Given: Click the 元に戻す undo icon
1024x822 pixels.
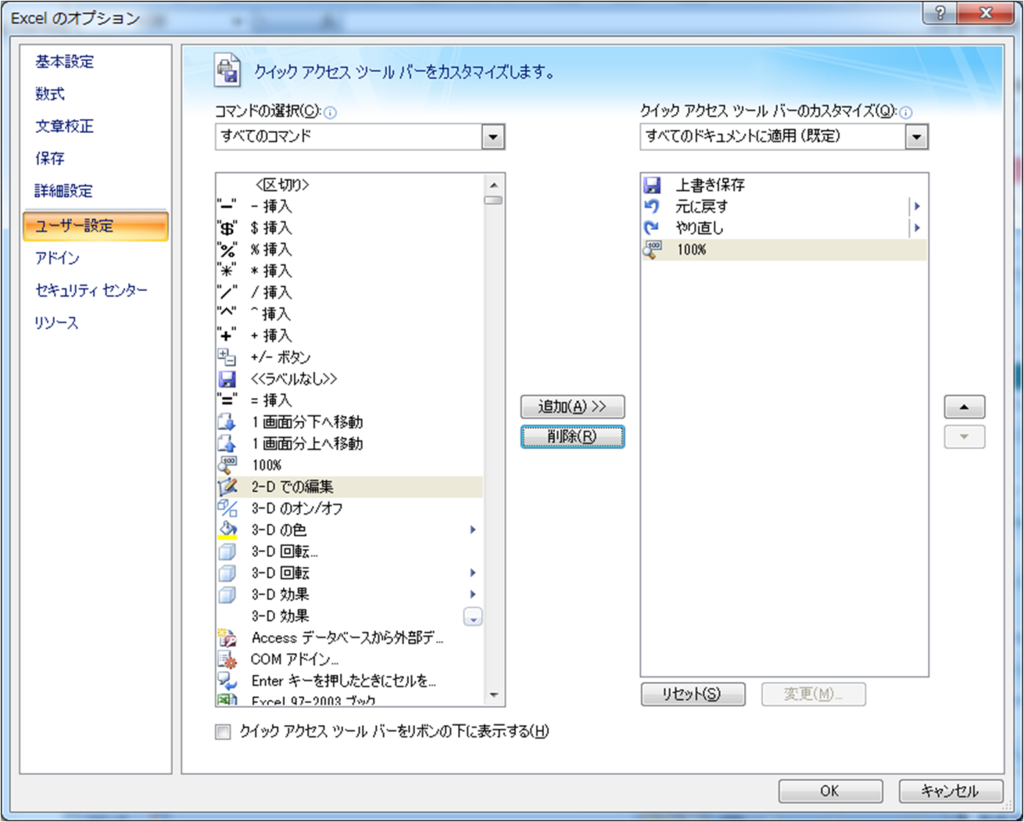Looking at the screenshot, I should point(652,206).
